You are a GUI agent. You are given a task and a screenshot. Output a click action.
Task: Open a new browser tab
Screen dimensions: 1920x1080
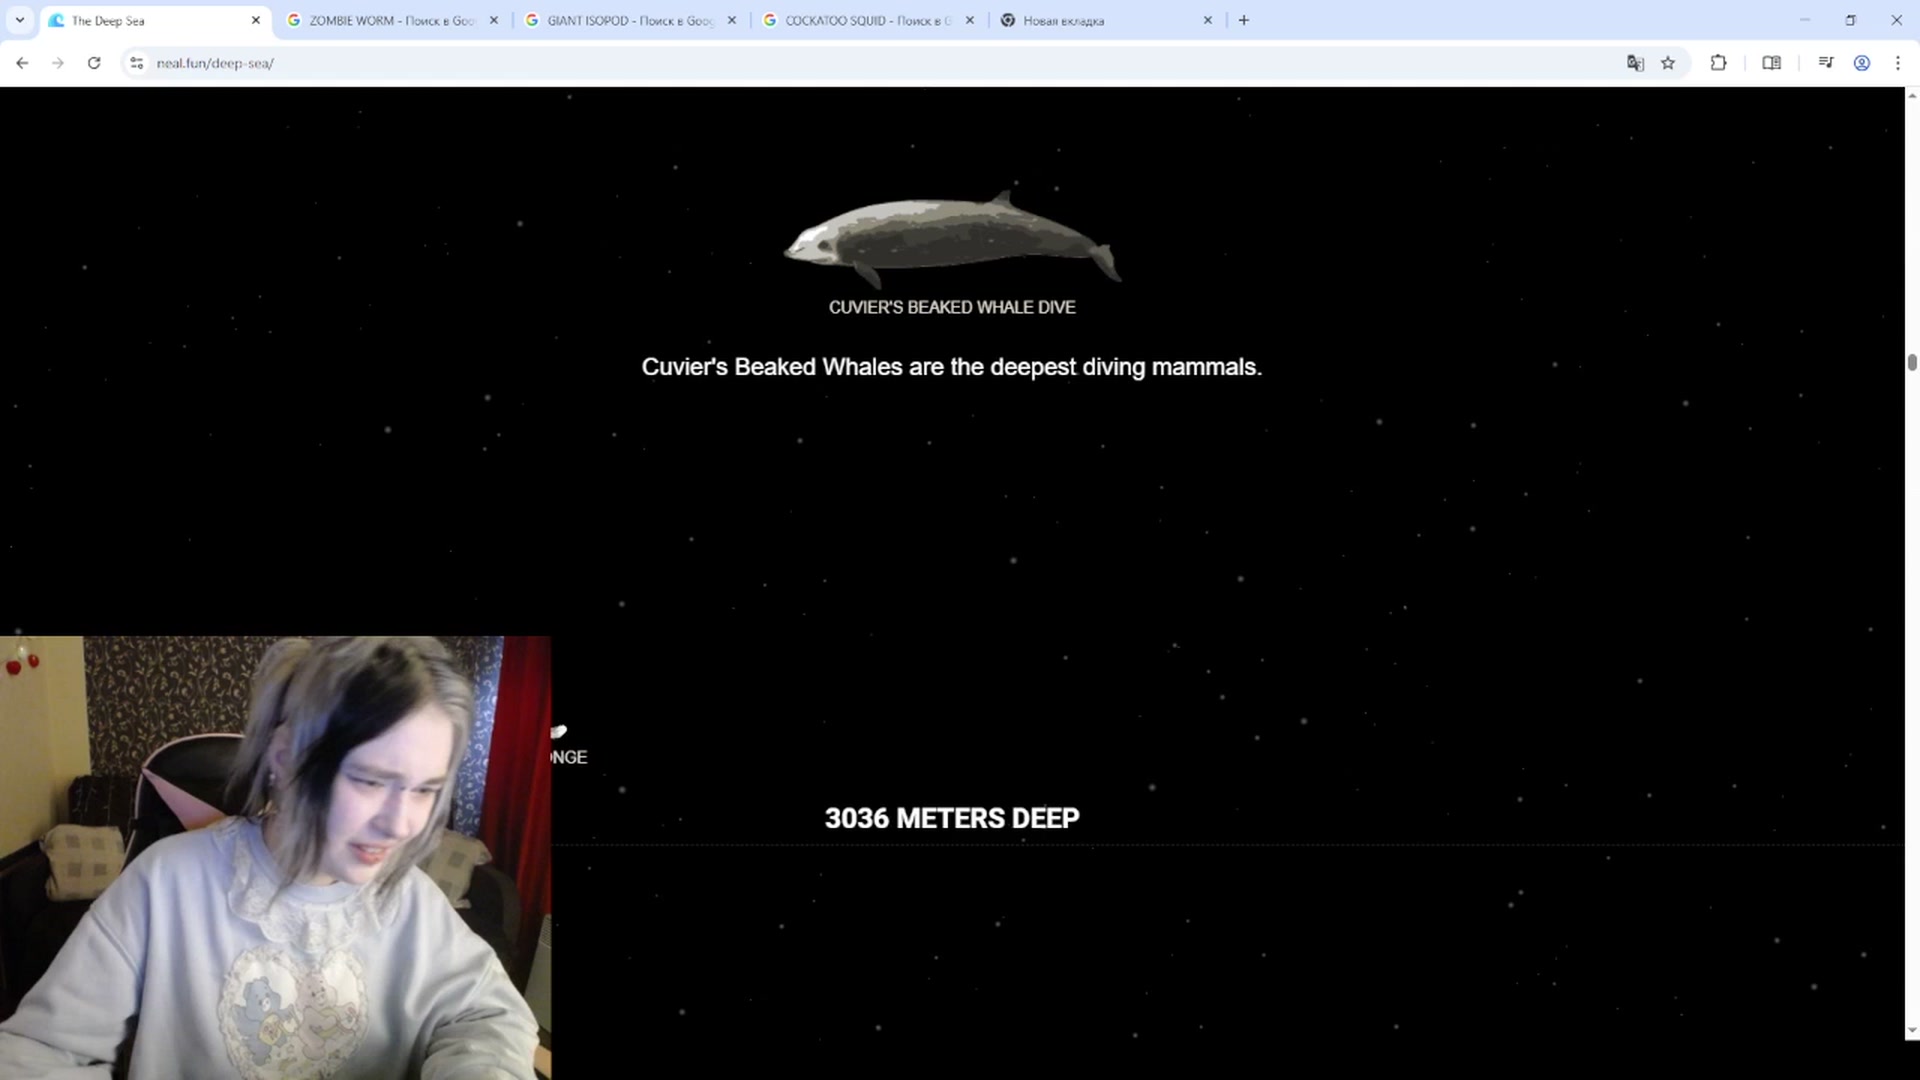1244,20
